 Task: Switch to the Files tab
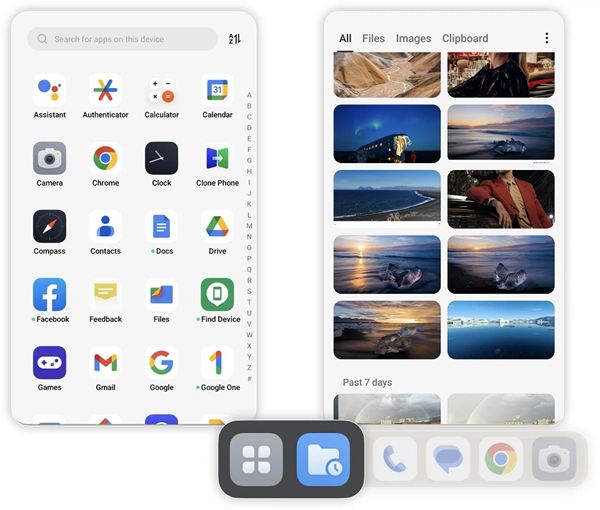point(373,39)
